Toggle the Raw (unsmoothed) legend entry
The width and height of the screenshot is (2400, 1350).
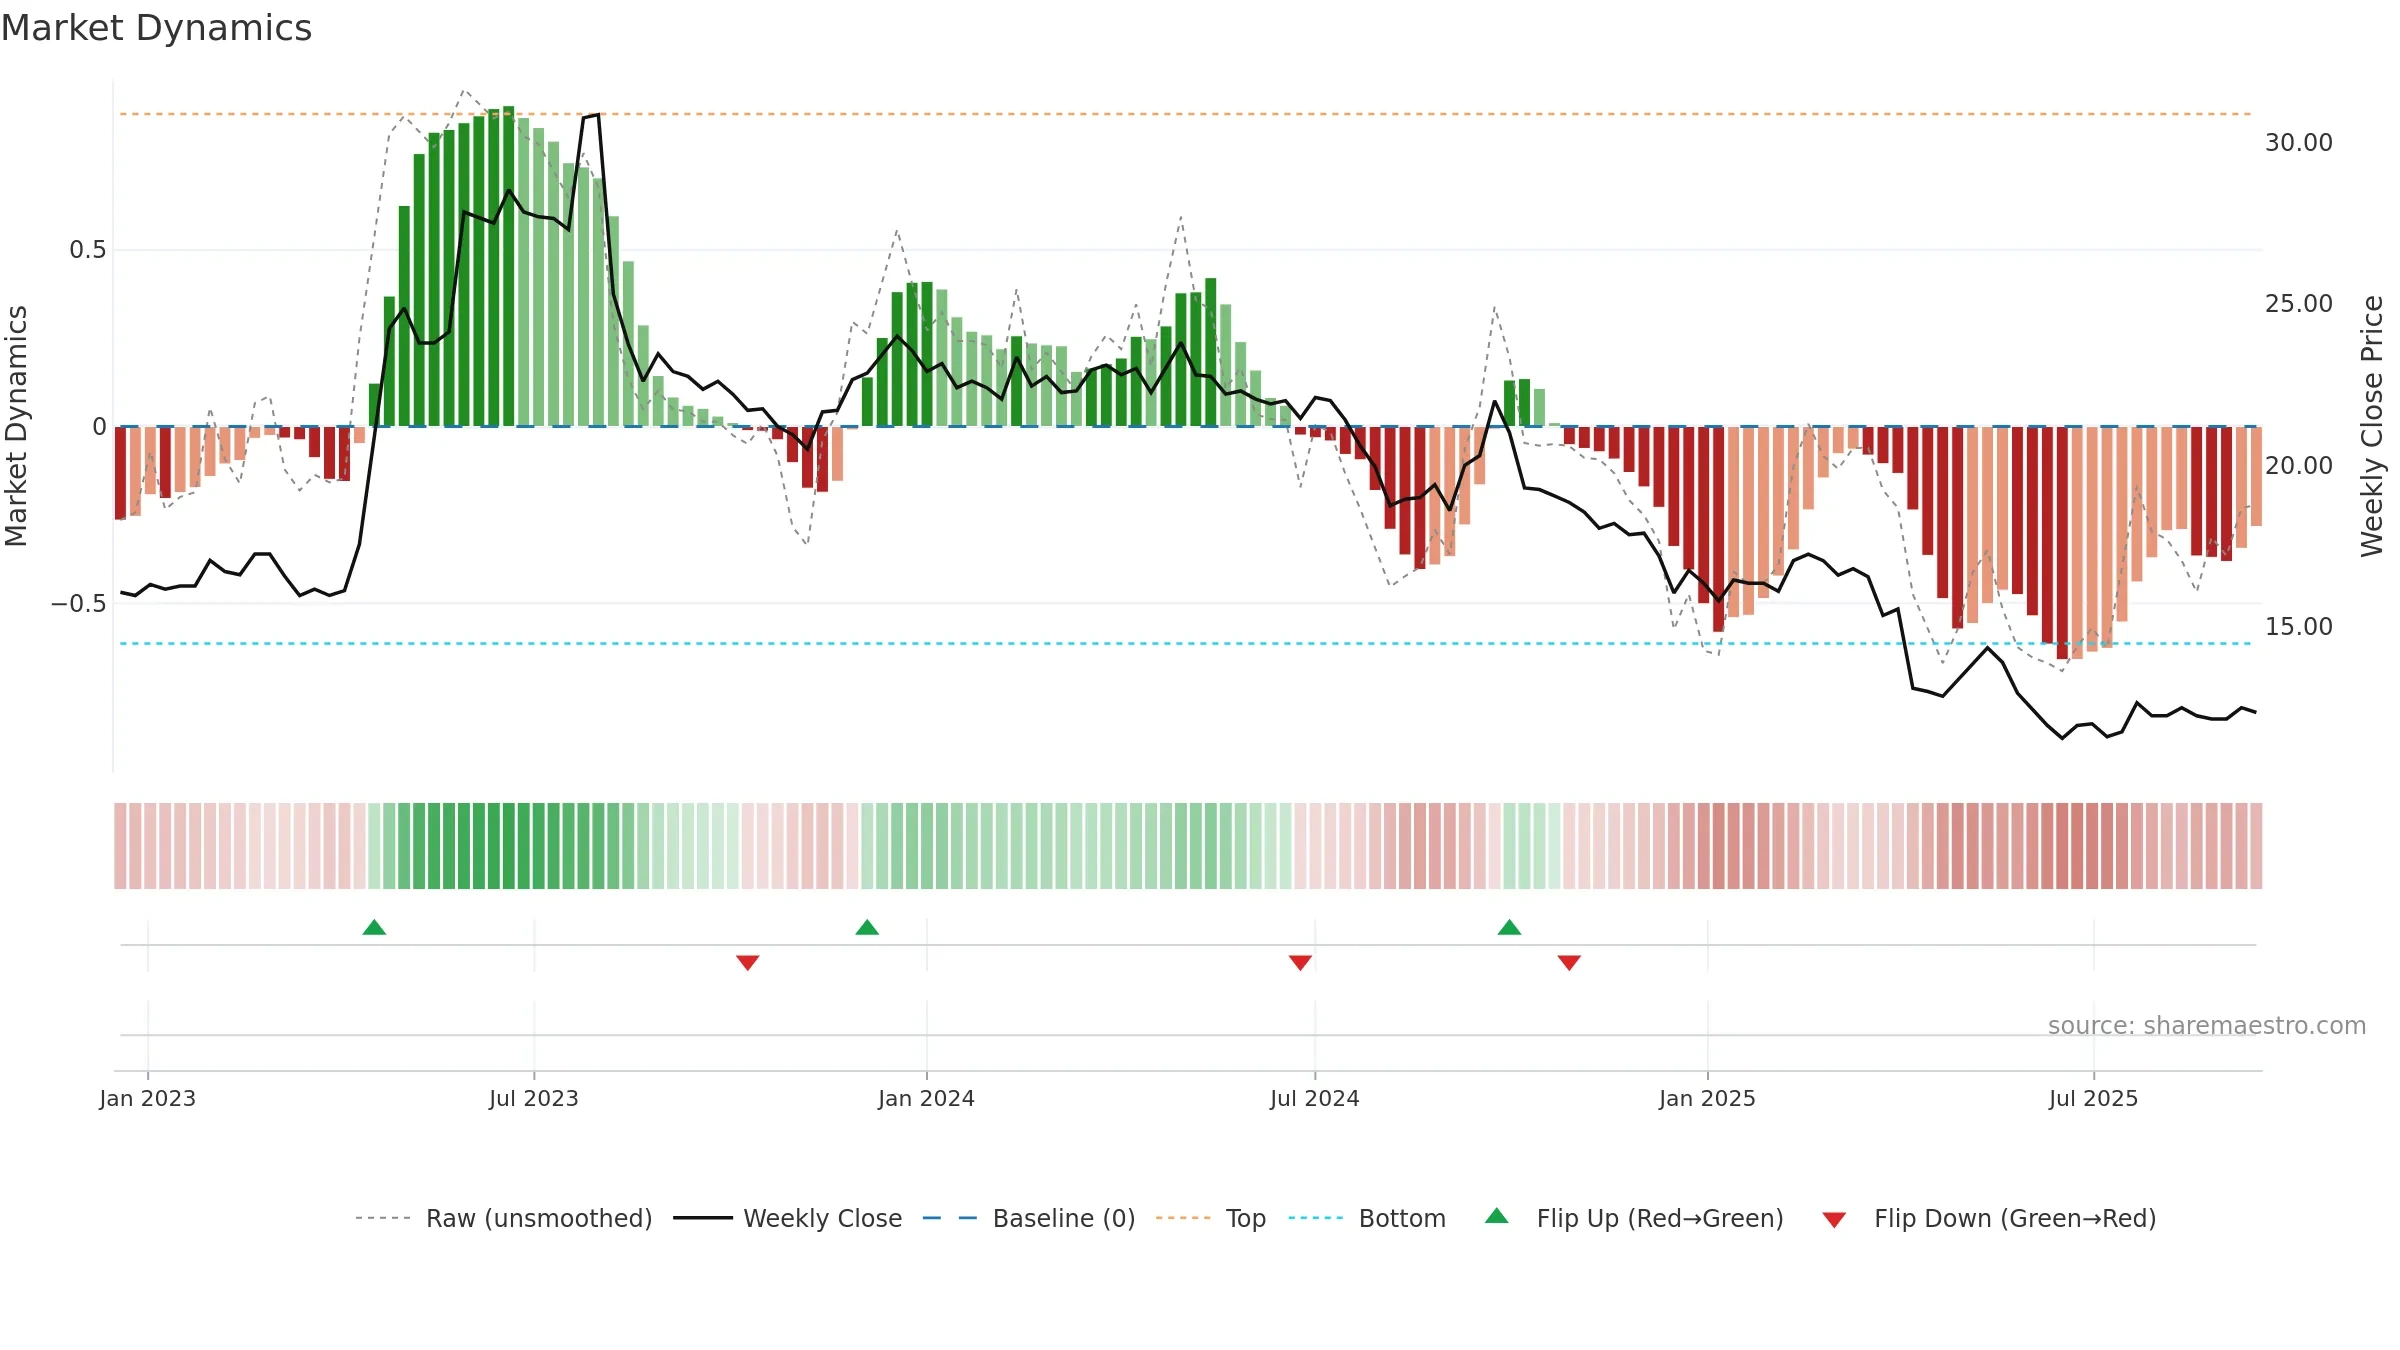point(503,1218)
